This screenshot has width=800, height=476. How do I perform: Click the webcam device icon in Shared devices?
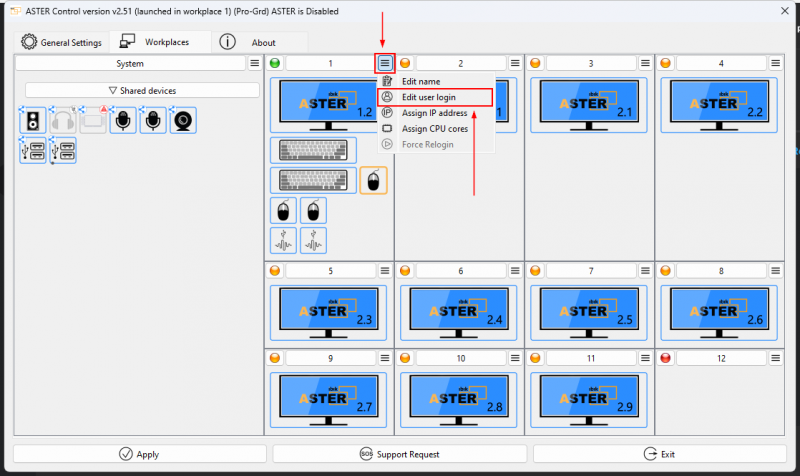pos(183,120)
